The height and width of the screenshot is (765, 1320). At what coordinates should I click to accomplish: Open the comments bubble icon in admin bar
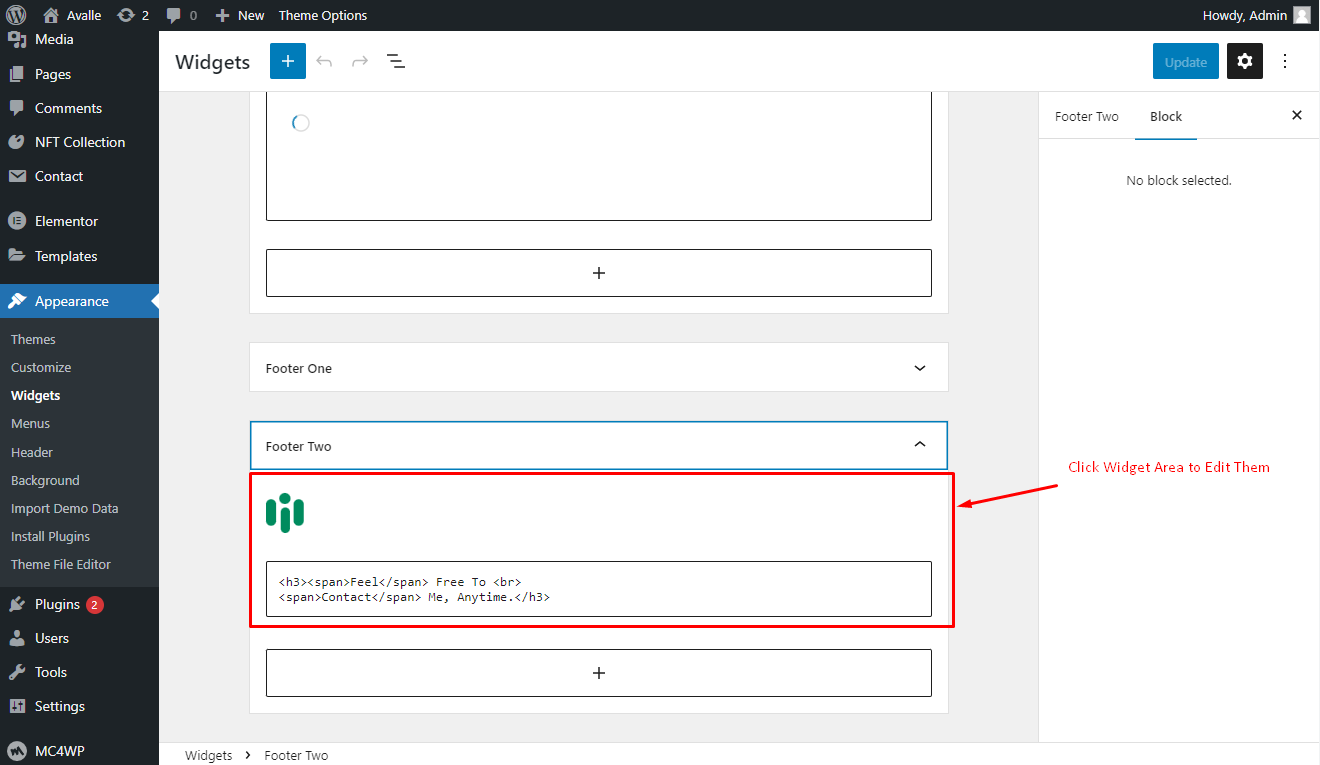point(181,15)
